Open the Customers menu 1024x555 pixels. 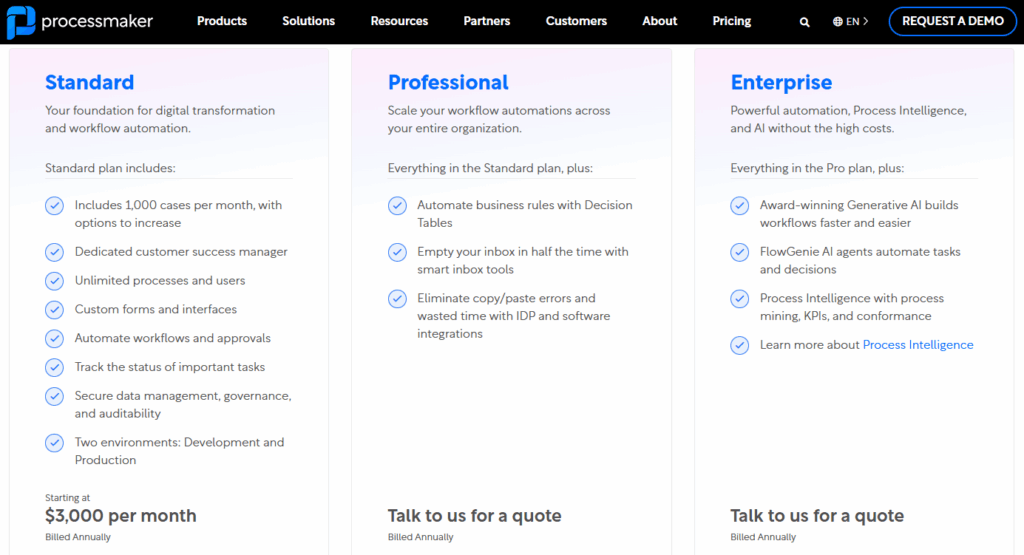pyautogui.click(x=576, y=21)
